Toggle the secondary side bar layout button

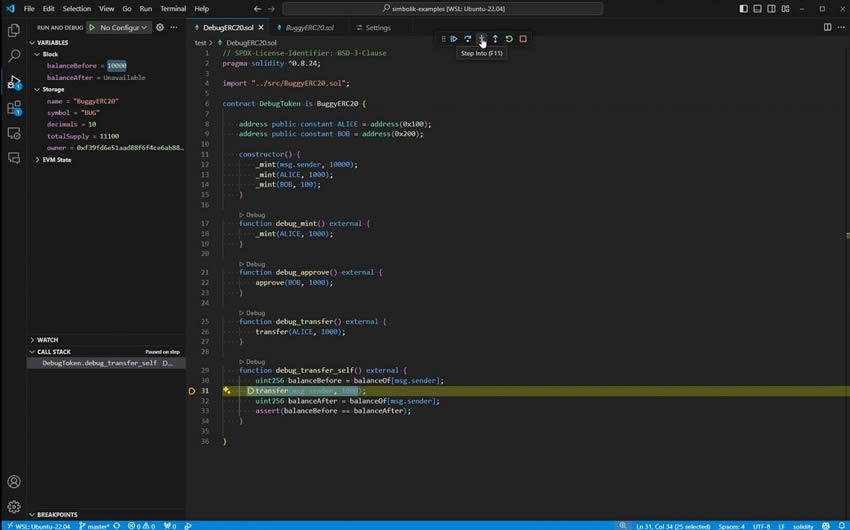click(x=771, y=9)
